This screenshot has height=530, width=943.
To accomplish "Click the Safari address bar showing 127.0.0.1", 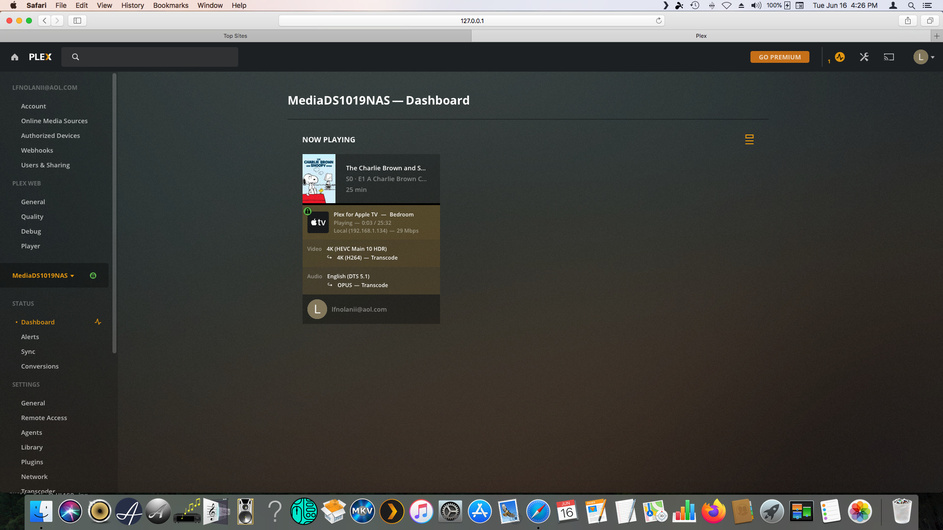I will click(x=472, y=20).
